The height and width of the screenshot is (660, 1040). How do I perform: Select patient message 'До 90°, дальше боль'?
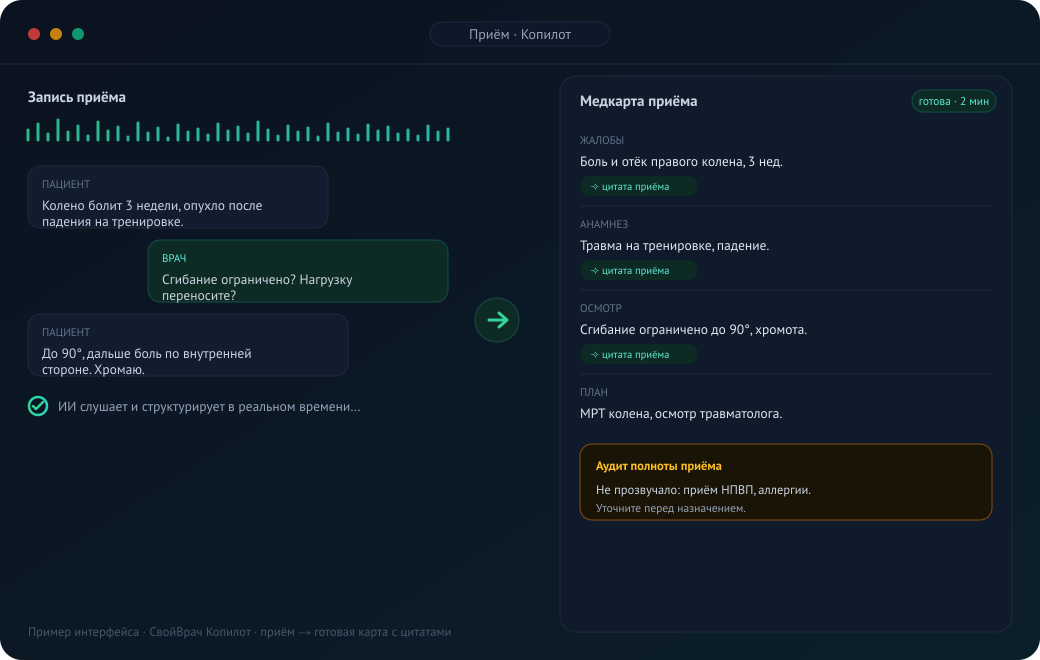188,345
